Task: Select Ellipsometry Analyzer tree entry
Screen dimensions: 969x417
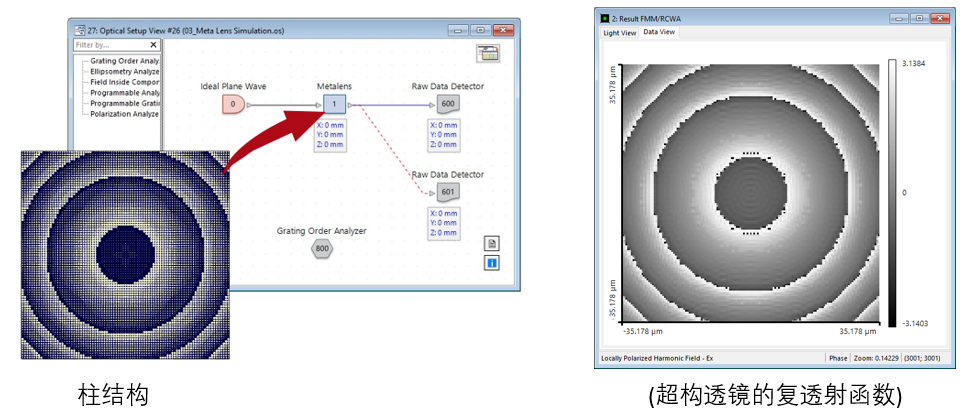Action: pos(124,72)
